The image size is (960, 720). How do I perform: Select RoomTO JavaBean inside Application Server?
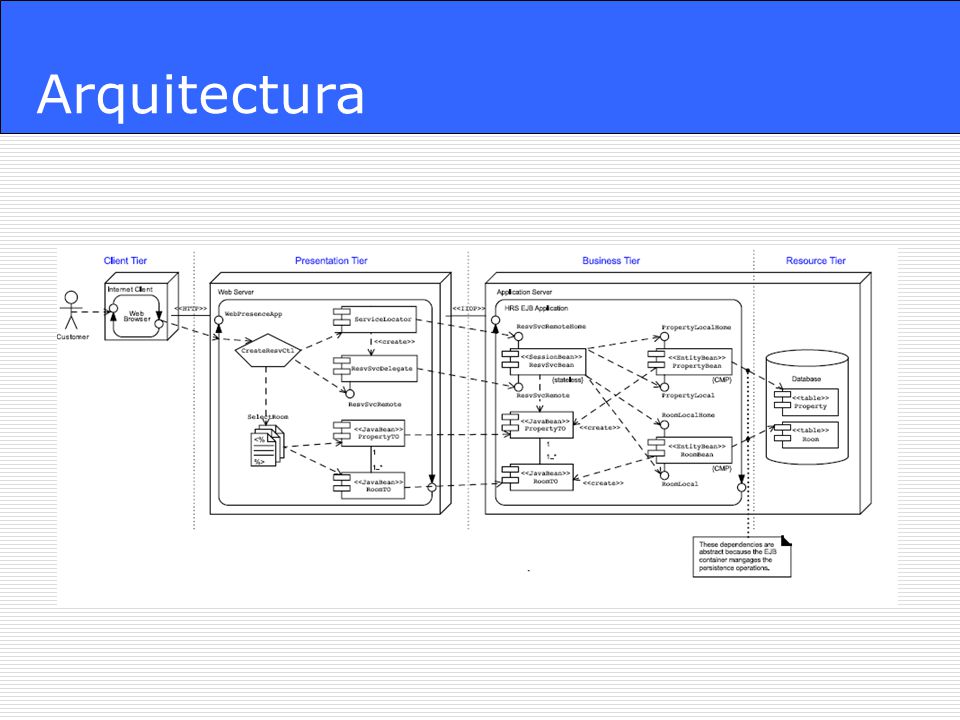click(538, 477)
